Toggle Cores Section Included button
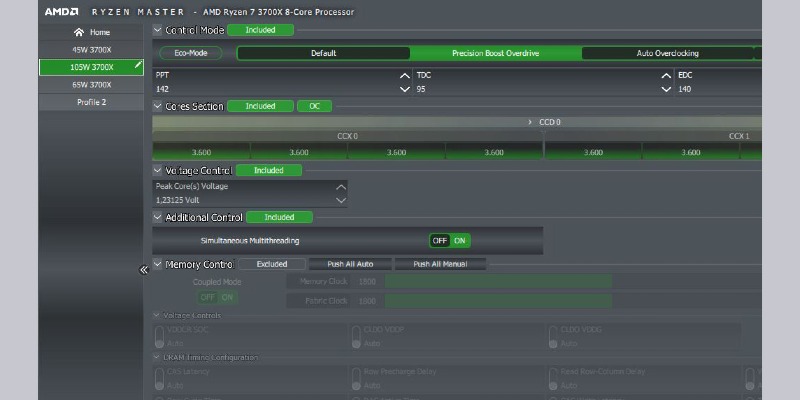The height and width of the screenshot is (400, 800). (260, 106)
